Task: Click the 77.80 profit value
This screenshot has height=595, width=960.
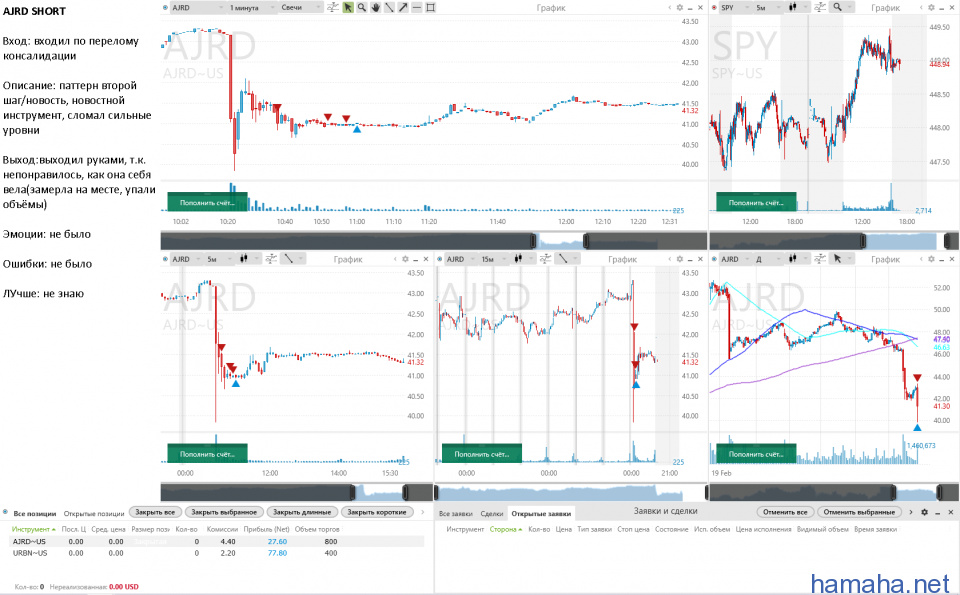Action: pos(277,553)
